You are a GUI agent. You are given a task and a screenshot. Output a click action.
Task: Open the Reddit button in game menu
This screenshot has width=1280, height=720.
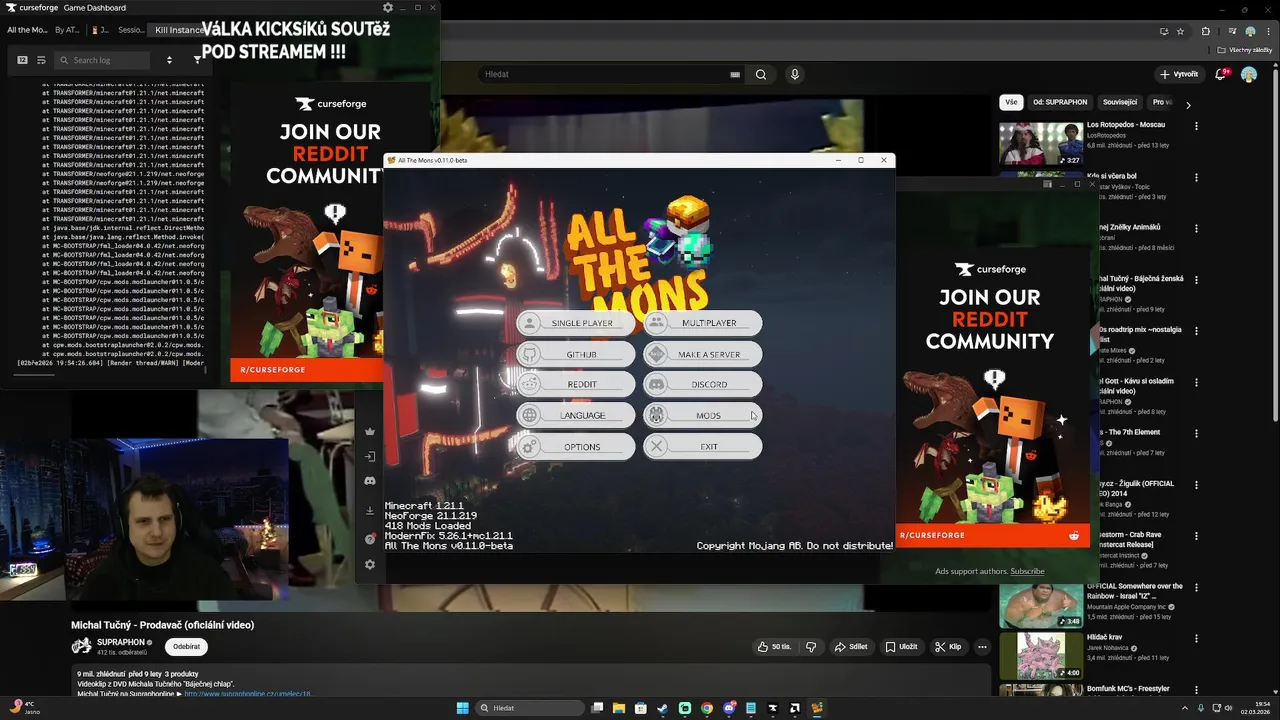point(576,384)
